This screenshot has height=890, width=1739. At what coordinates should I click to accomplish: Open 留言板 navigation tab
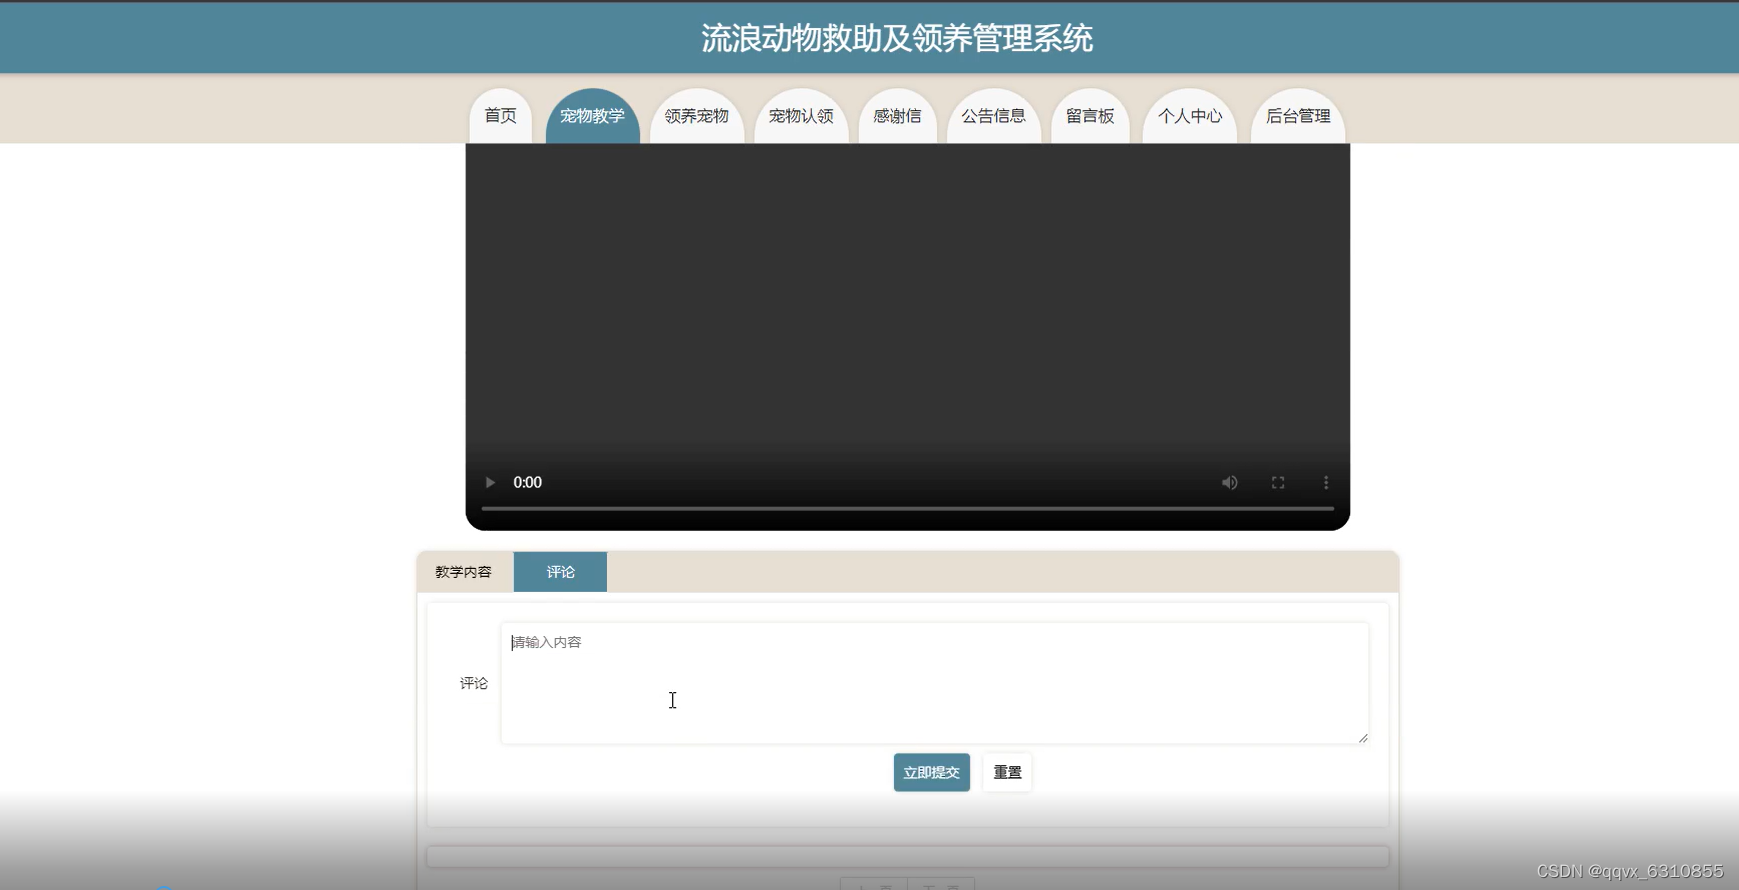[x=1090, y=116]
